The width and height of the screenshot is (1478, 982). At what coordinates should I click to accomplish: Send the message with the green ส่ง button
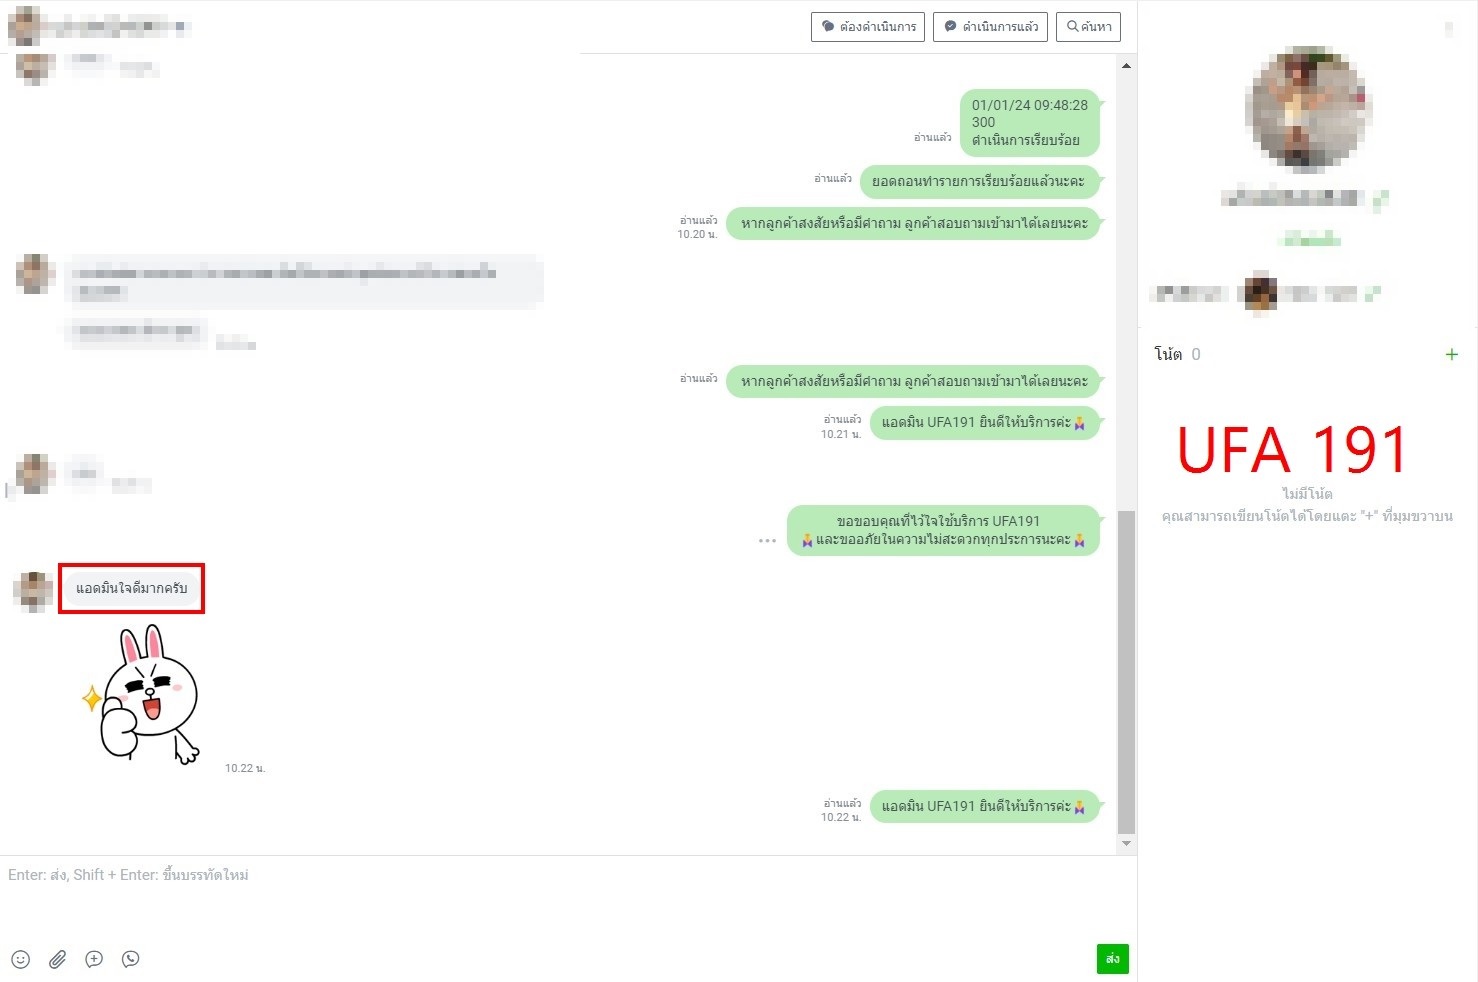tap(1112, 958)
